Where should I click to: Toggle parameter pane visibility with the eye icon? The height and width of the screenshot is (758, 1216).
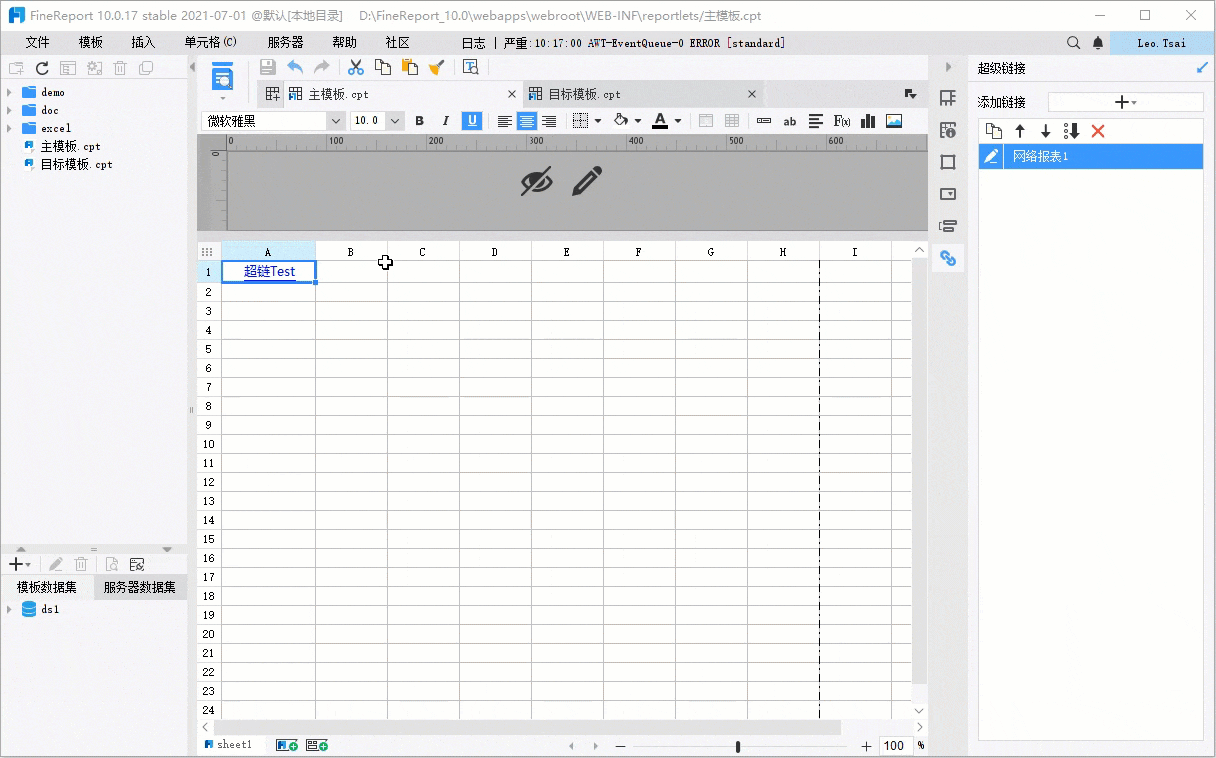pos(537,181)
